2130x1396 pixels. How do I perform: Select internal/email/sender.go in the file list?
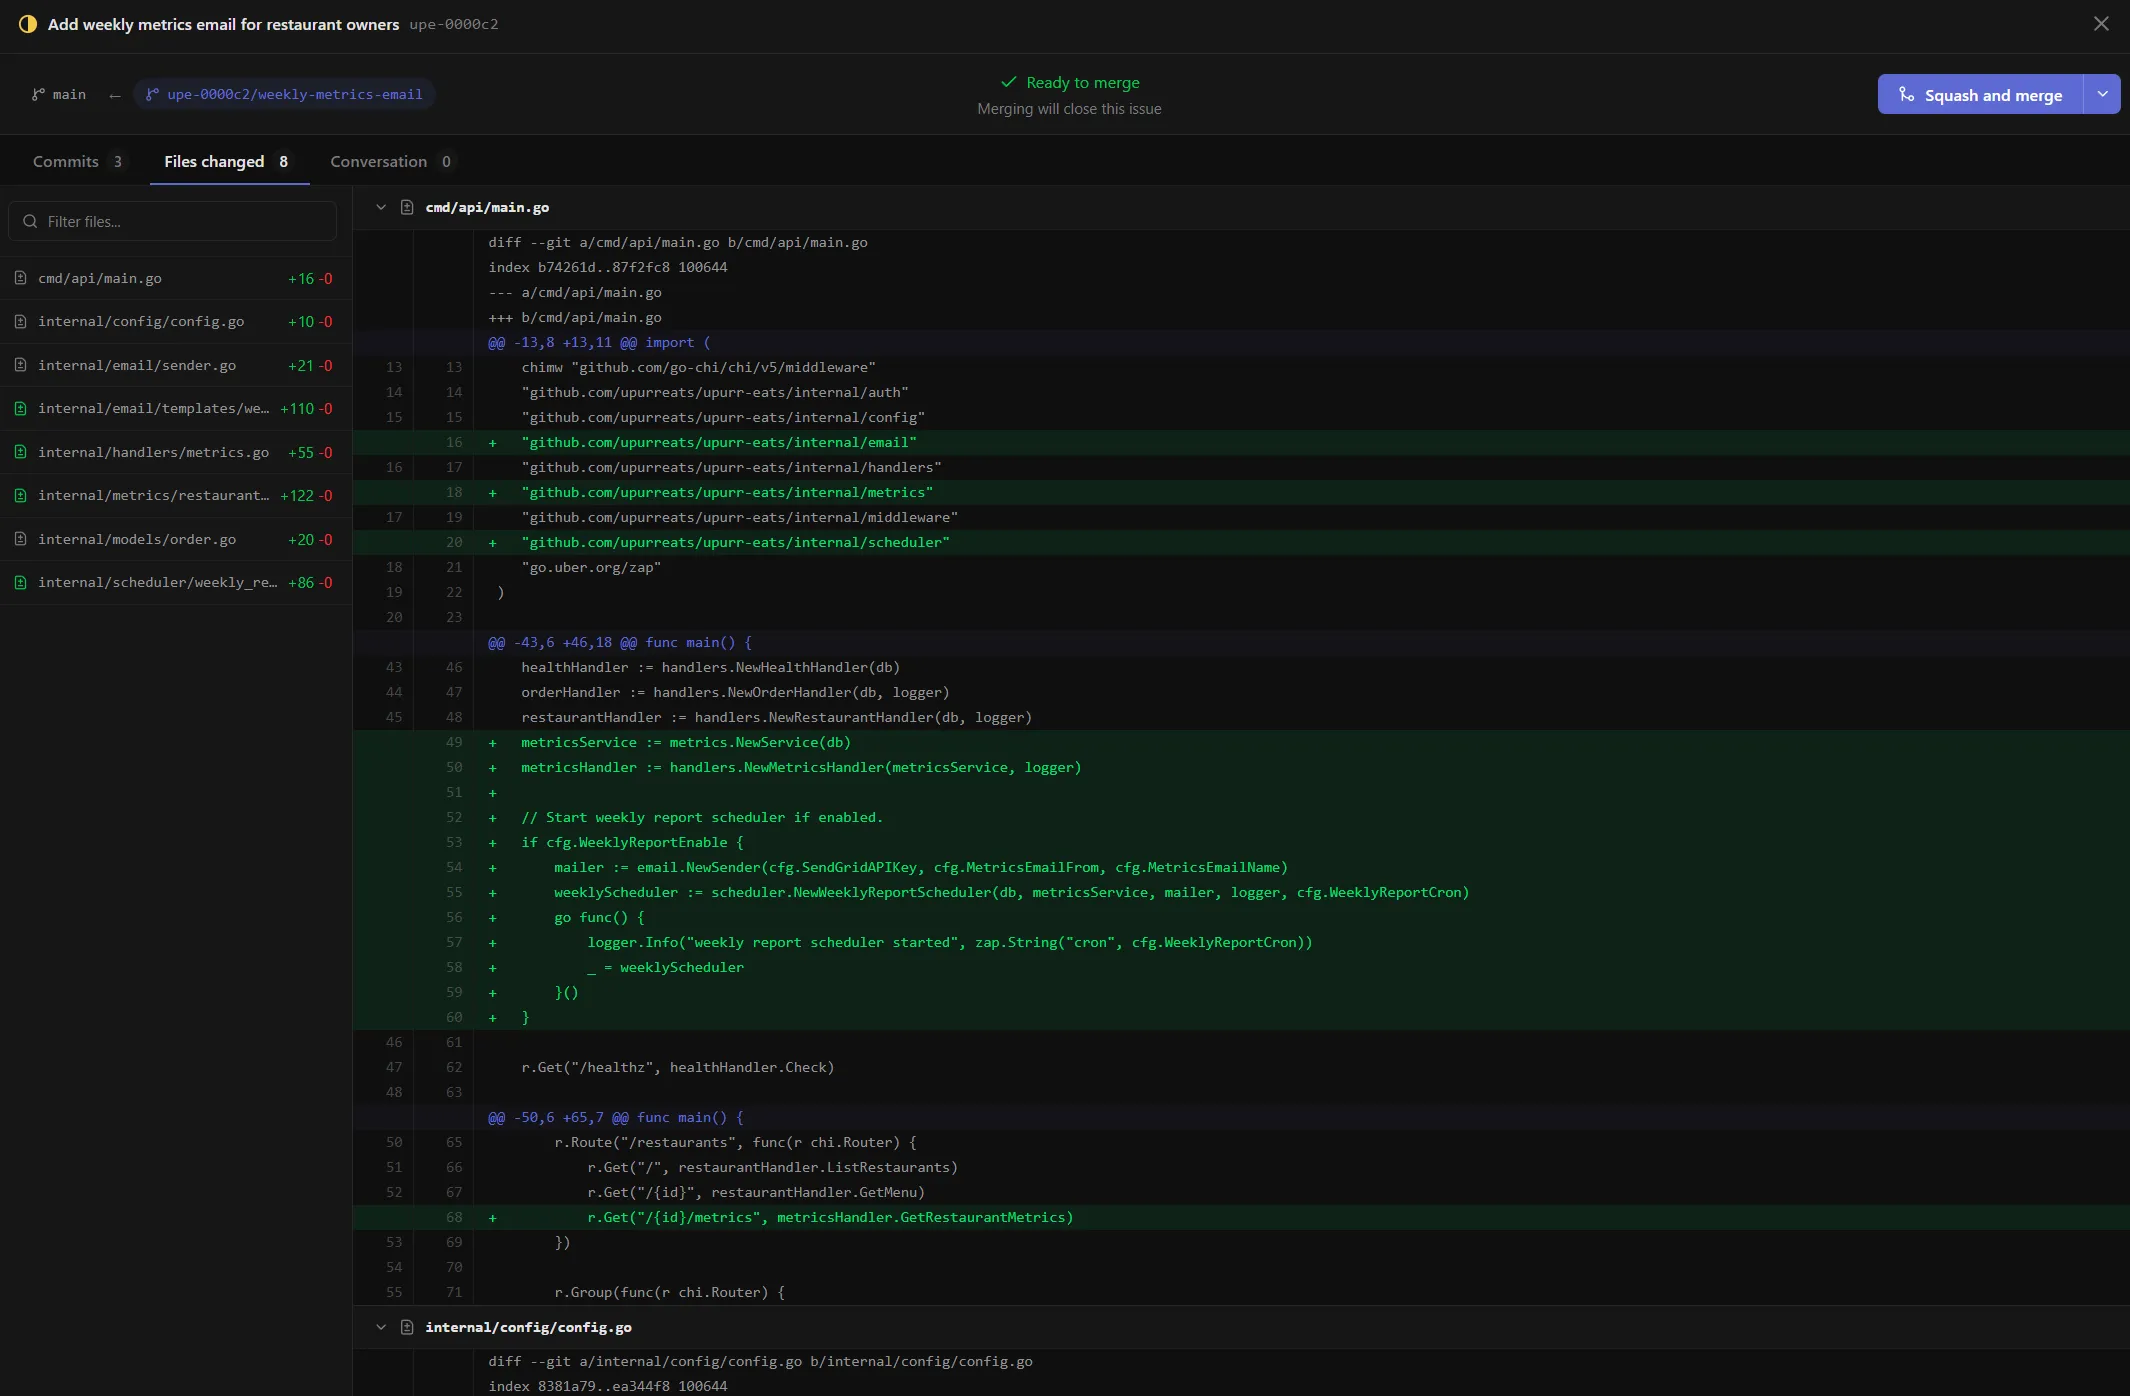tap(175, 365)
